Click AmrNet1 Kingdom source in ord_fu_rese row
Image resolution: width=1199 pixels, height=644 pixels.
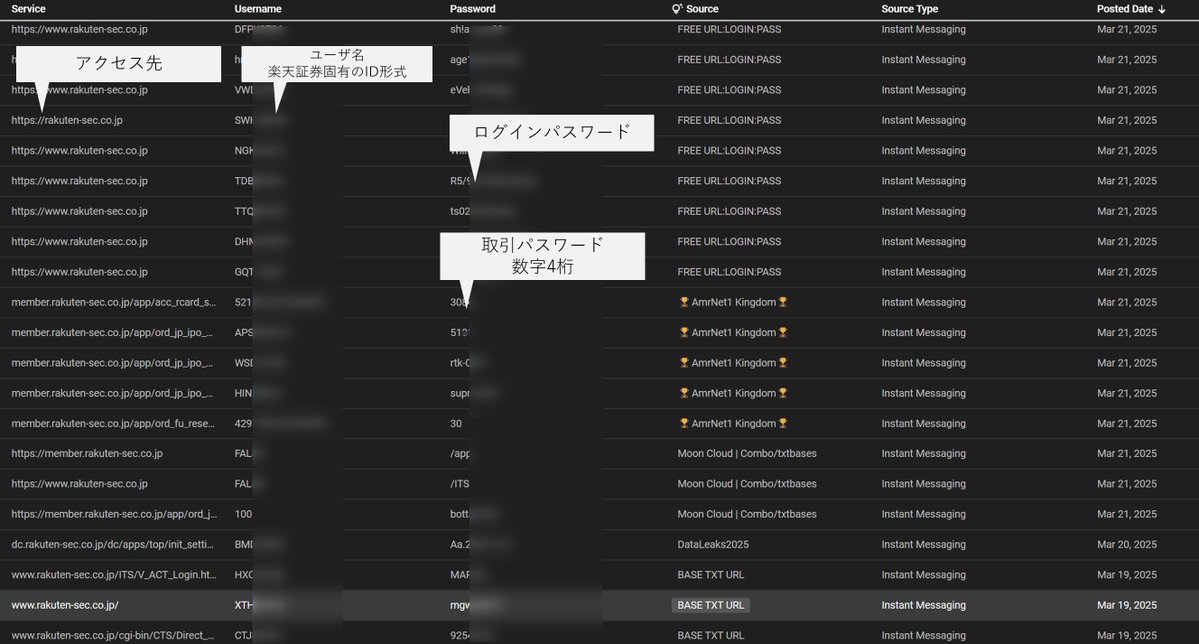click(x=733, y=423)
